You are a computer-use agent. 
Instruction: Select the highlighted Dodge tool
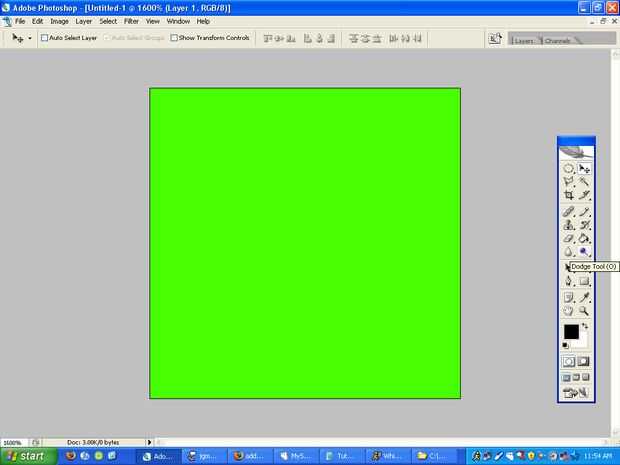pyautogui.click(x=584, y=251)
